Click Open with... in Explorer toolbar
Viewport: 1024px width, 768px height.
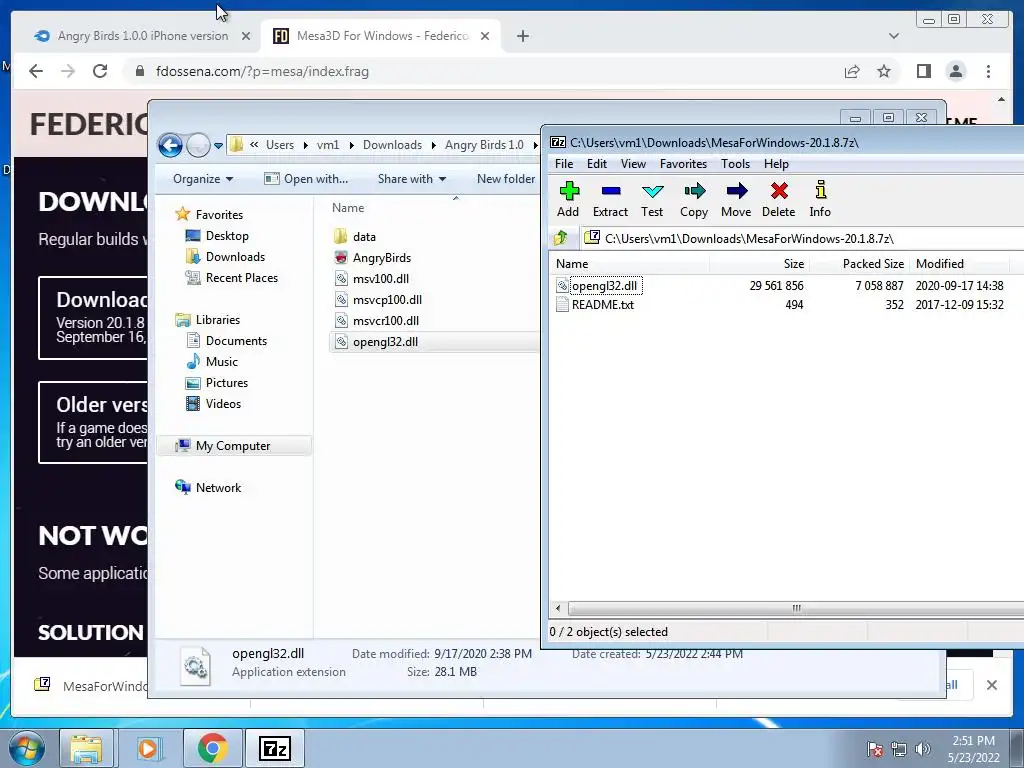tap(306, 179)
